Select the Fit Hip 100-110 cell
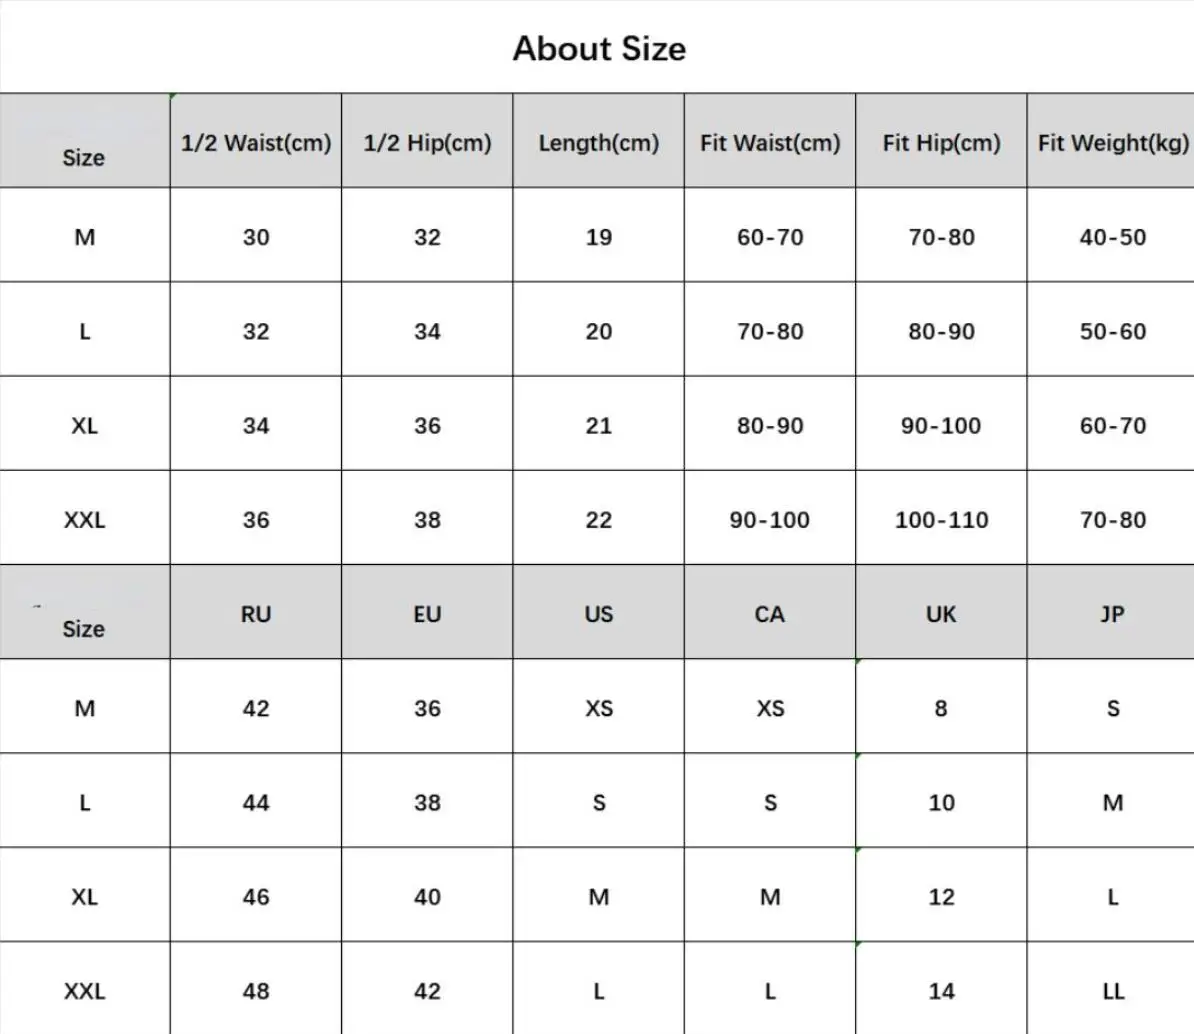Viewport: 1194px width, 1034px height. click(941, 520)
